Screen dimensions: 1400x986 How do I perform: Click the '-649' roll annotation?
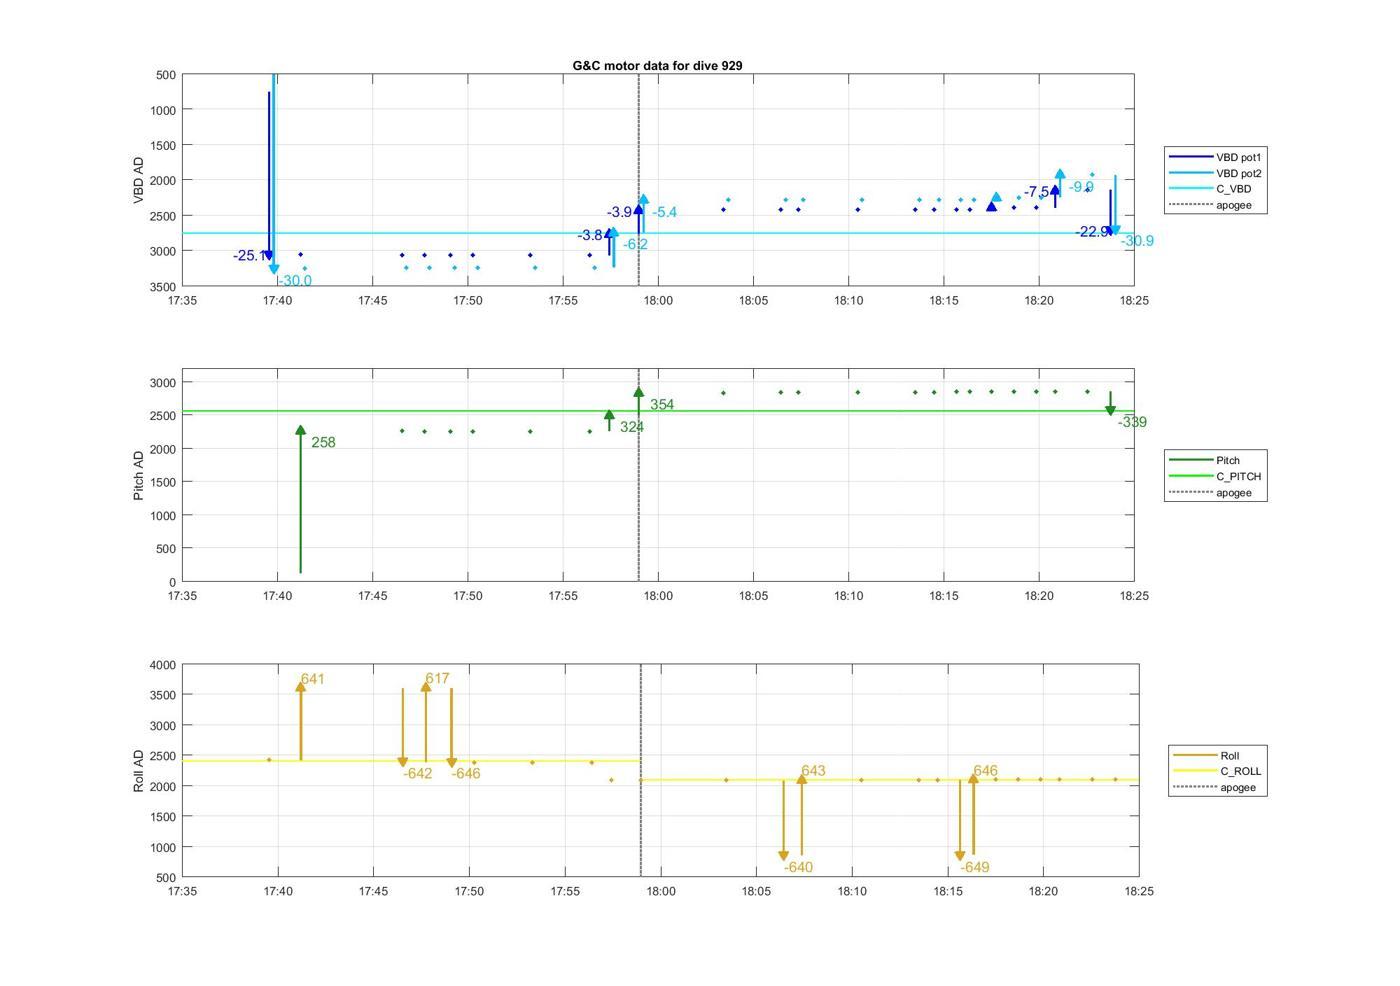[x=975, y=868]
